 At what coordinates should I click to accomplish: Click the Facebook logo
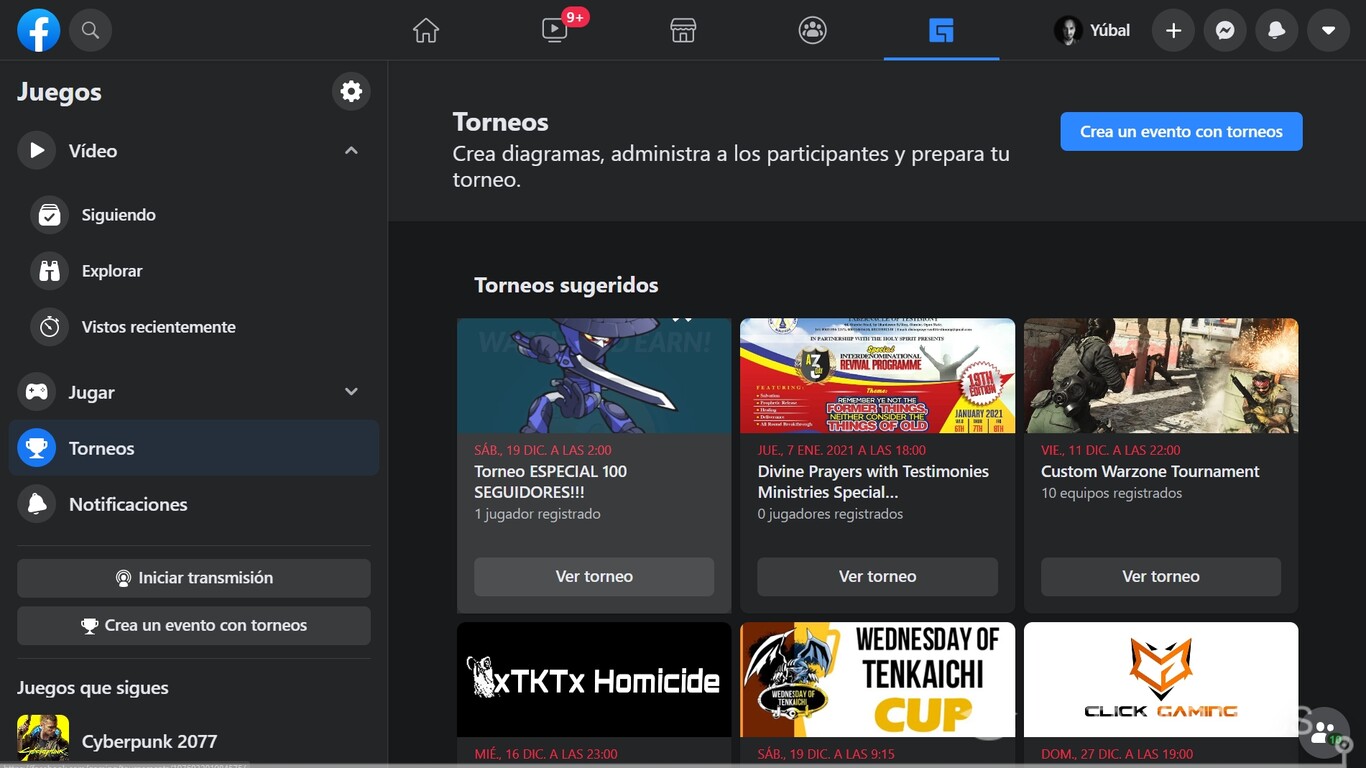[37, 30]
